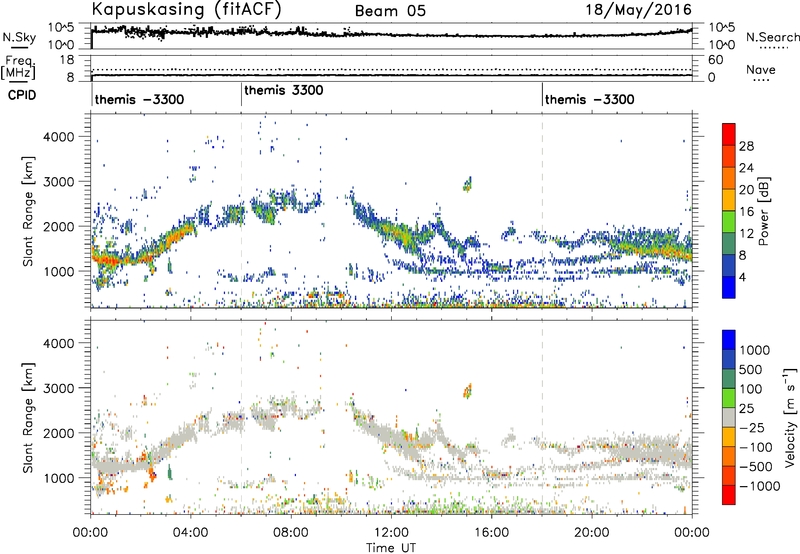Click the -100 label on Velocity color bar

pos(756,447)
